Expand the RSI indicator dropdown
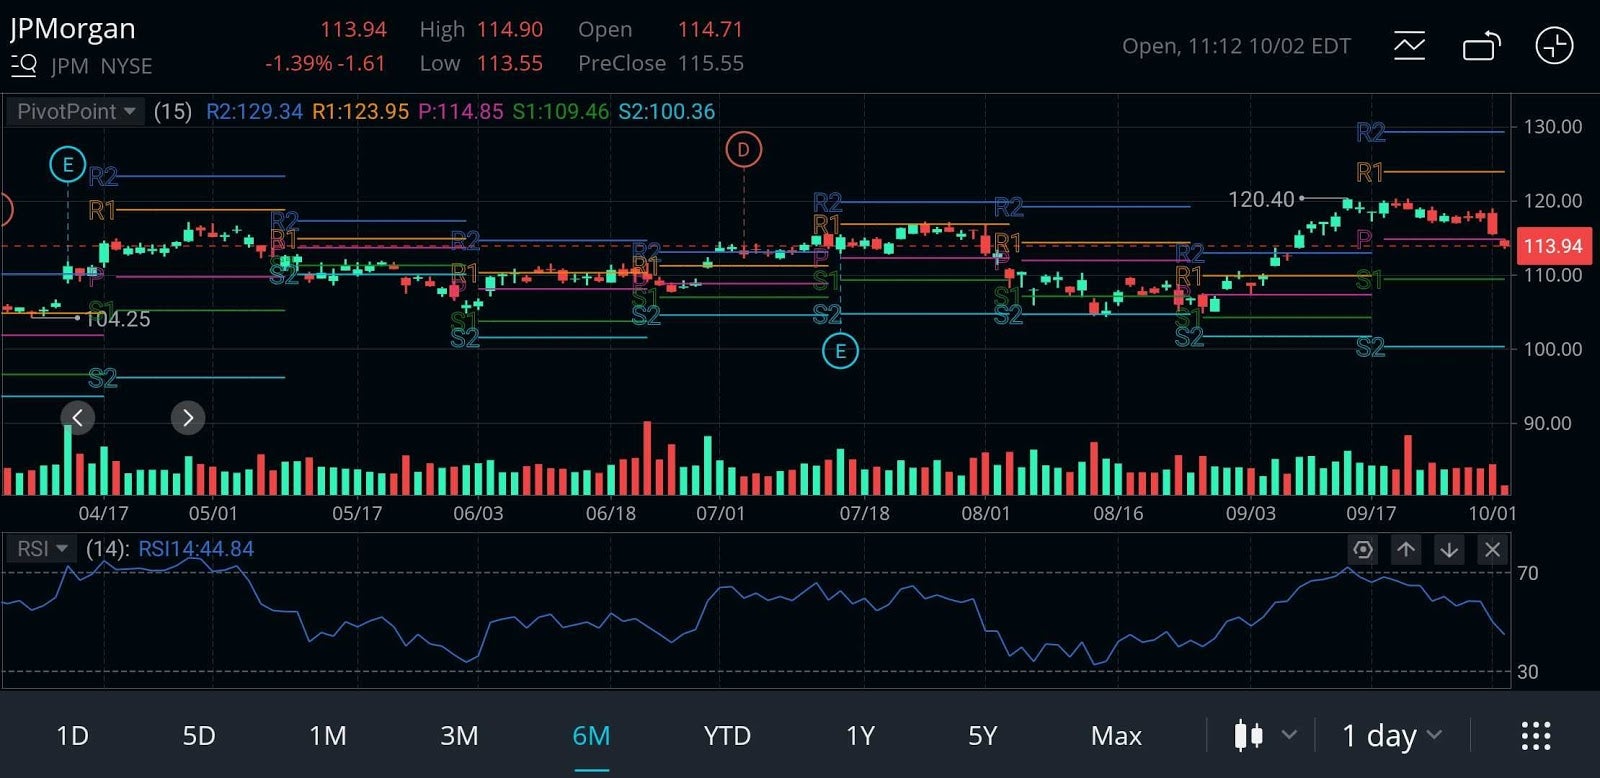This screenshot has width=1600, height=778. [42, 549]
